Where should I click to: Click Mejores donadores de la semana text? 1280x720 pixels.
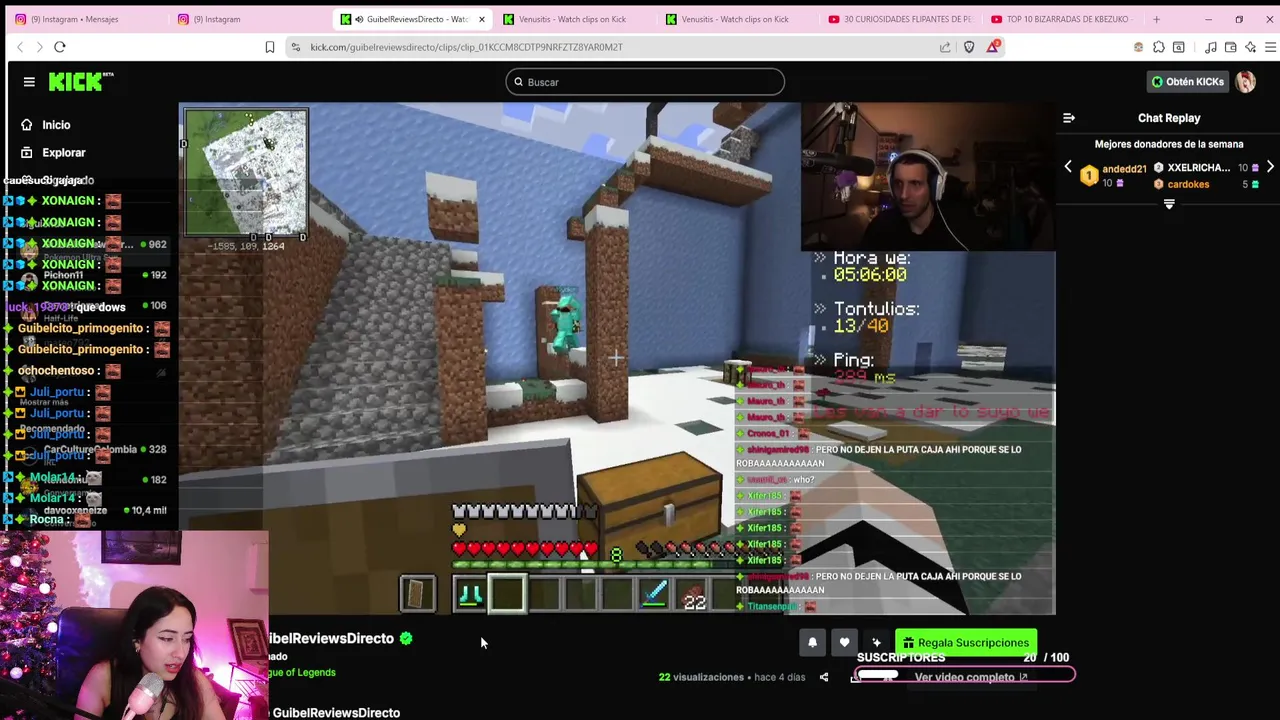click(x=1169, y=144)
